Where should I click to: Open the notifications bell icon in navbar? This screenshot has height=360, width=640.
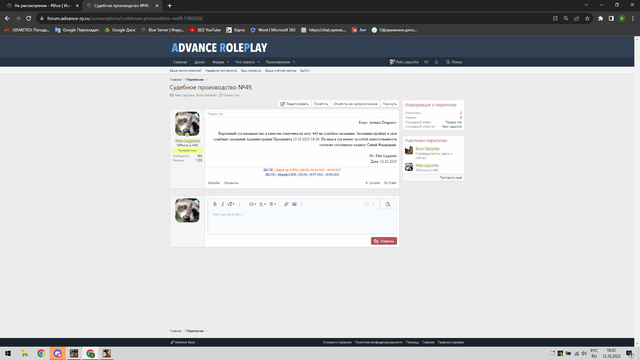coord(436,62)
